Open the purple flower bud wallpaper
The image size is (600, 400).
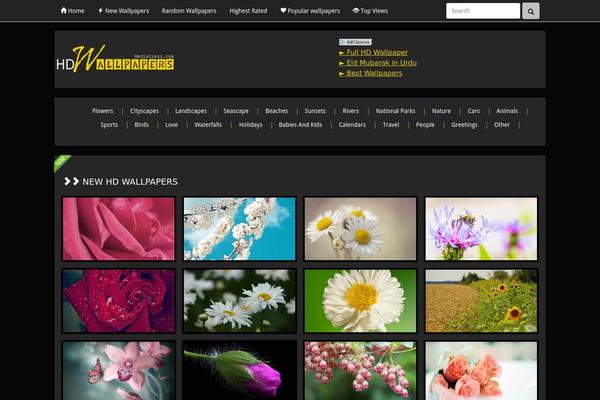240,371
